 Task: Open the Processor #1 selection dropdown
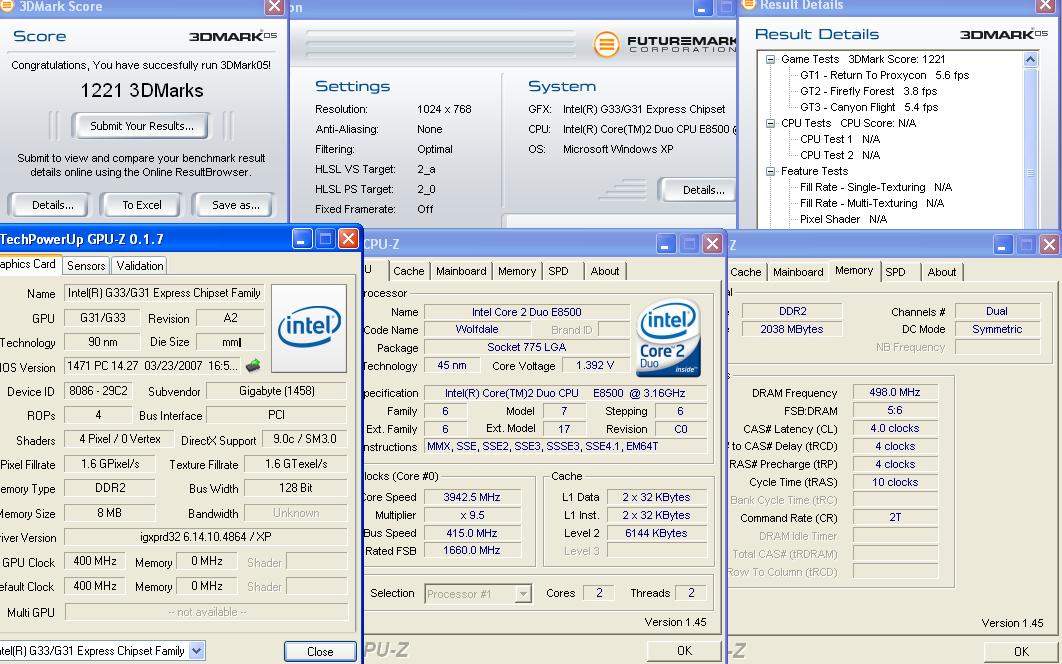point(523,594)
